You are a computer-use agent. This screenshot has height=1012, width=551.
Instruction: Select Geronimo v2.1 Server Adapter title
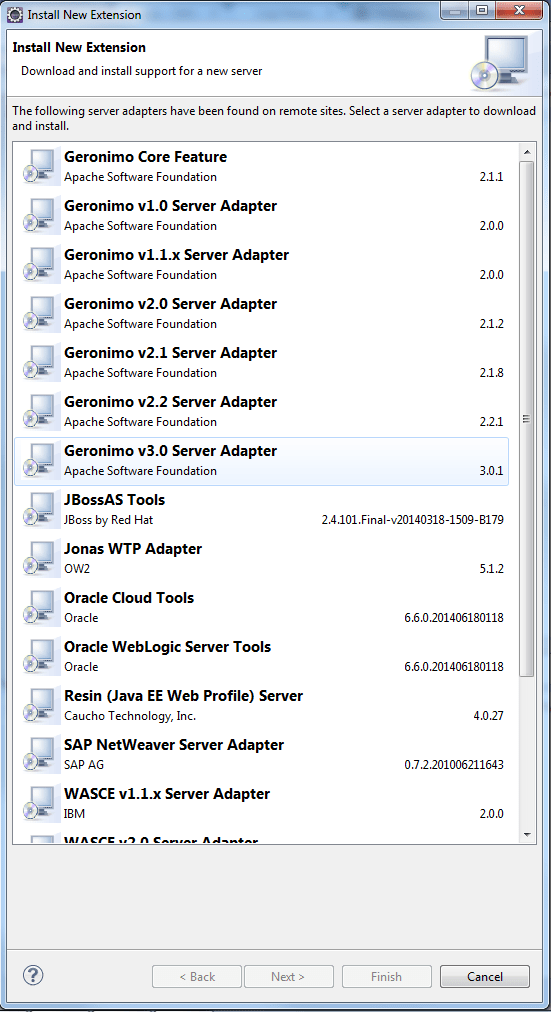coord(170,353)
